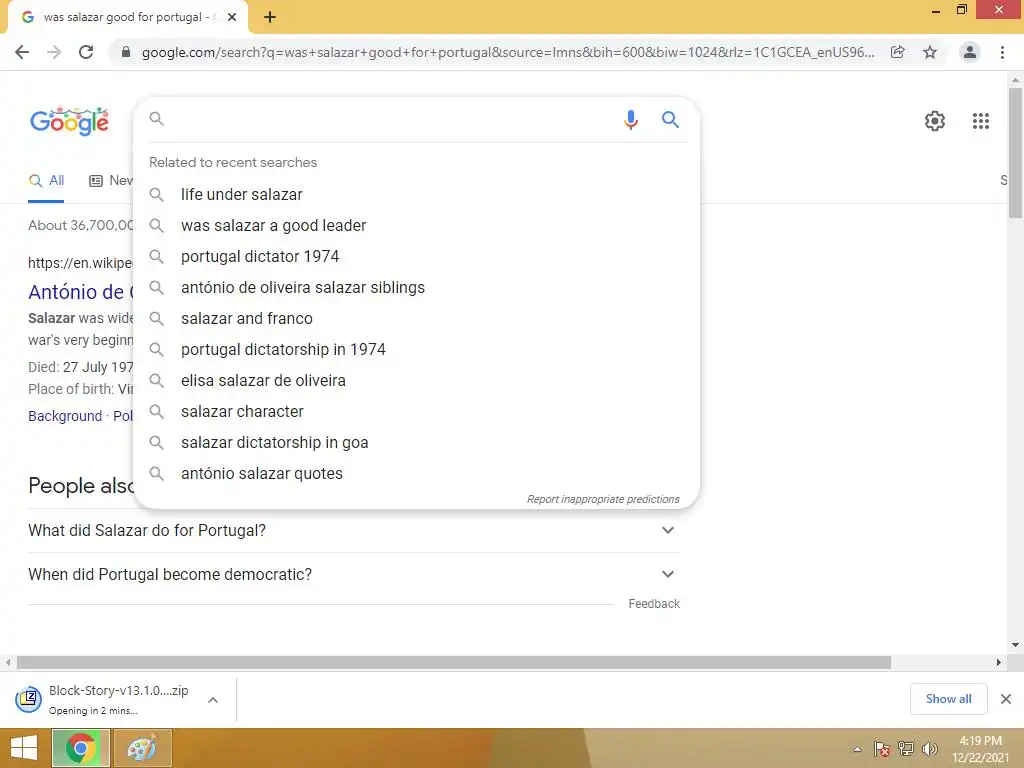
Task: Select suggestion 'salazar and franco'
Action: point(416,319)
